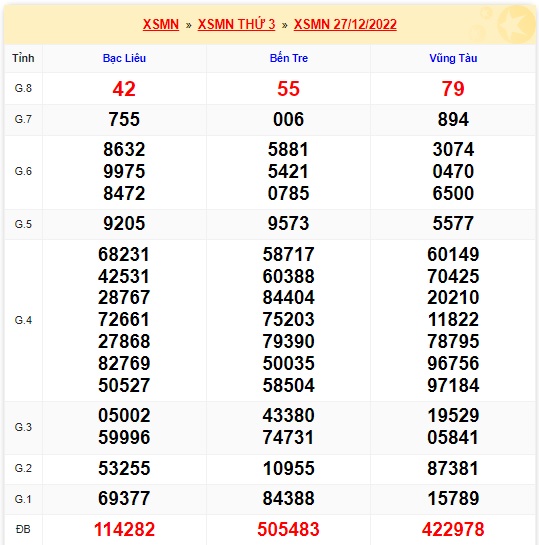Image resolution: width=539 pixels, height=545 pixels.
Task: Select Bến Tre G.5 number 9573
Action: pos(288,223)
